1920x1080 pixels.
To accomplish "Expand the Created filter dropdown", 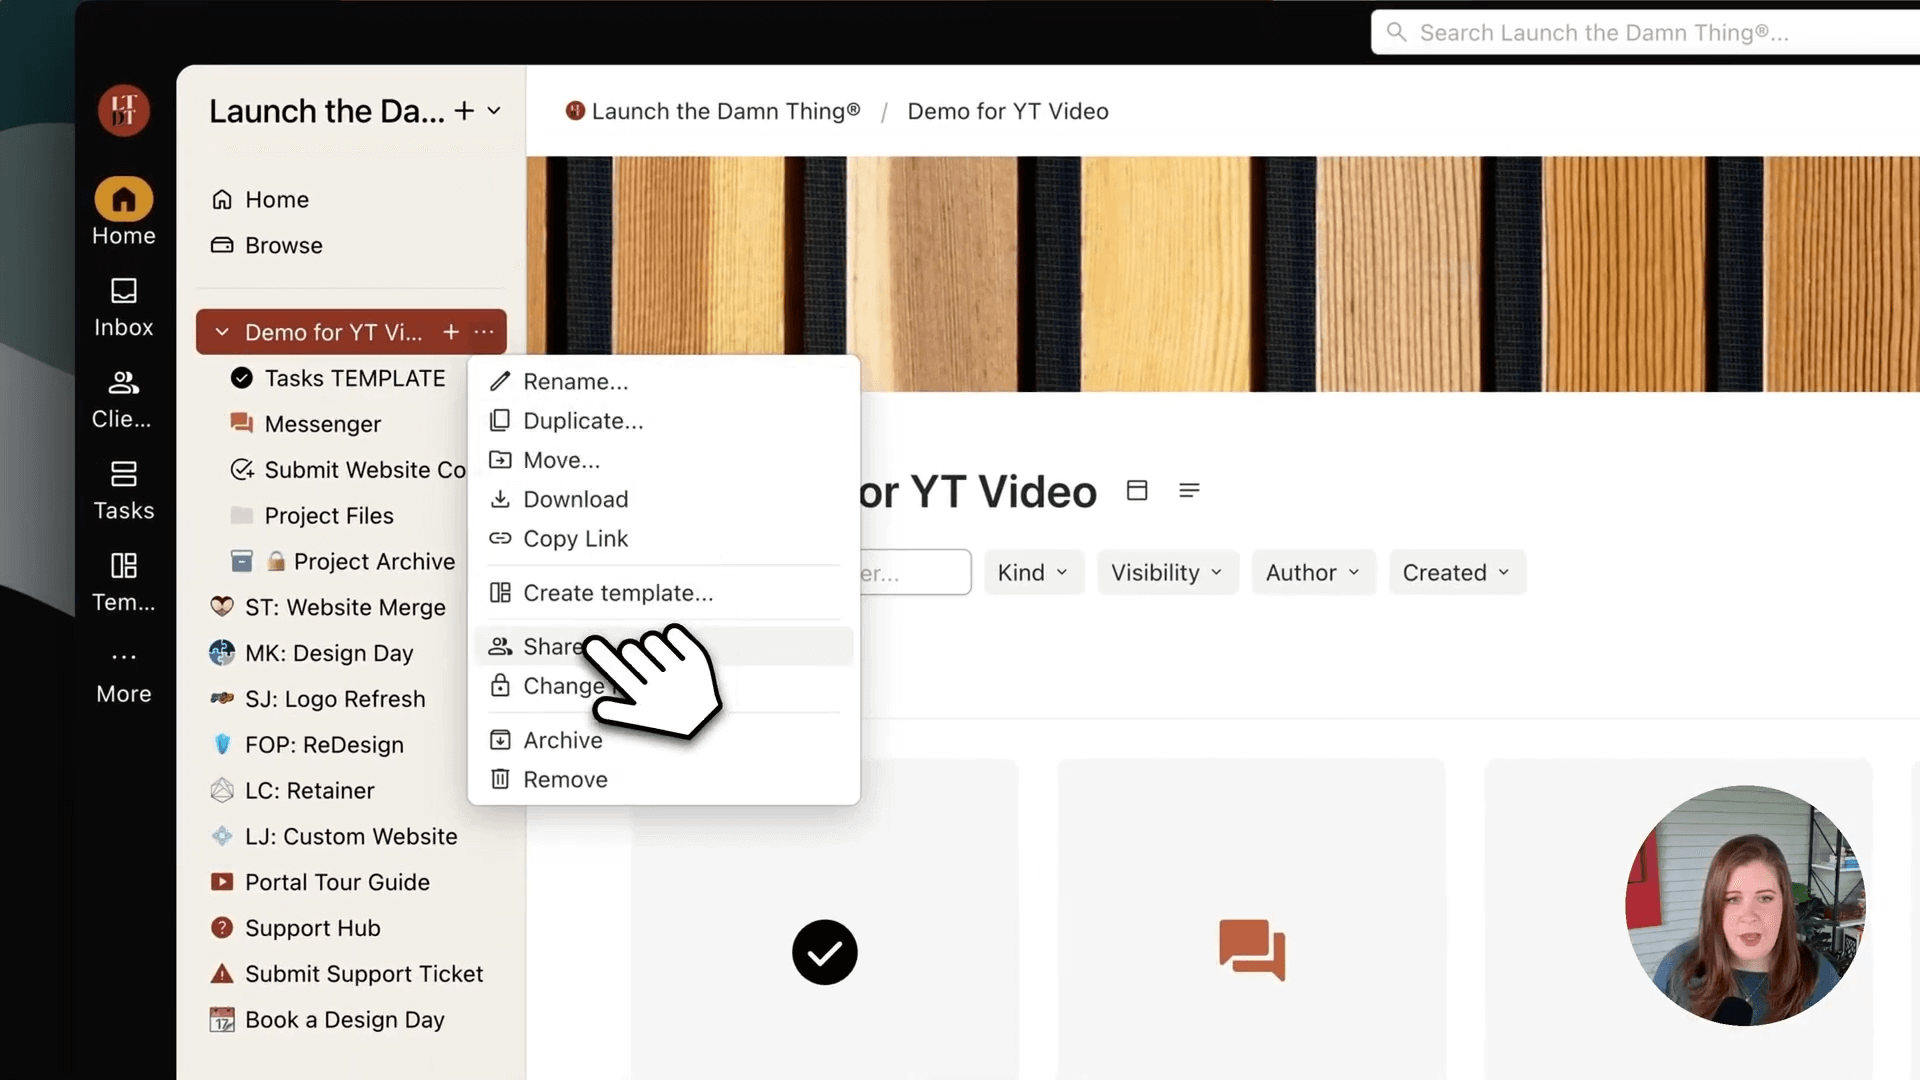I will [1456, 573].
